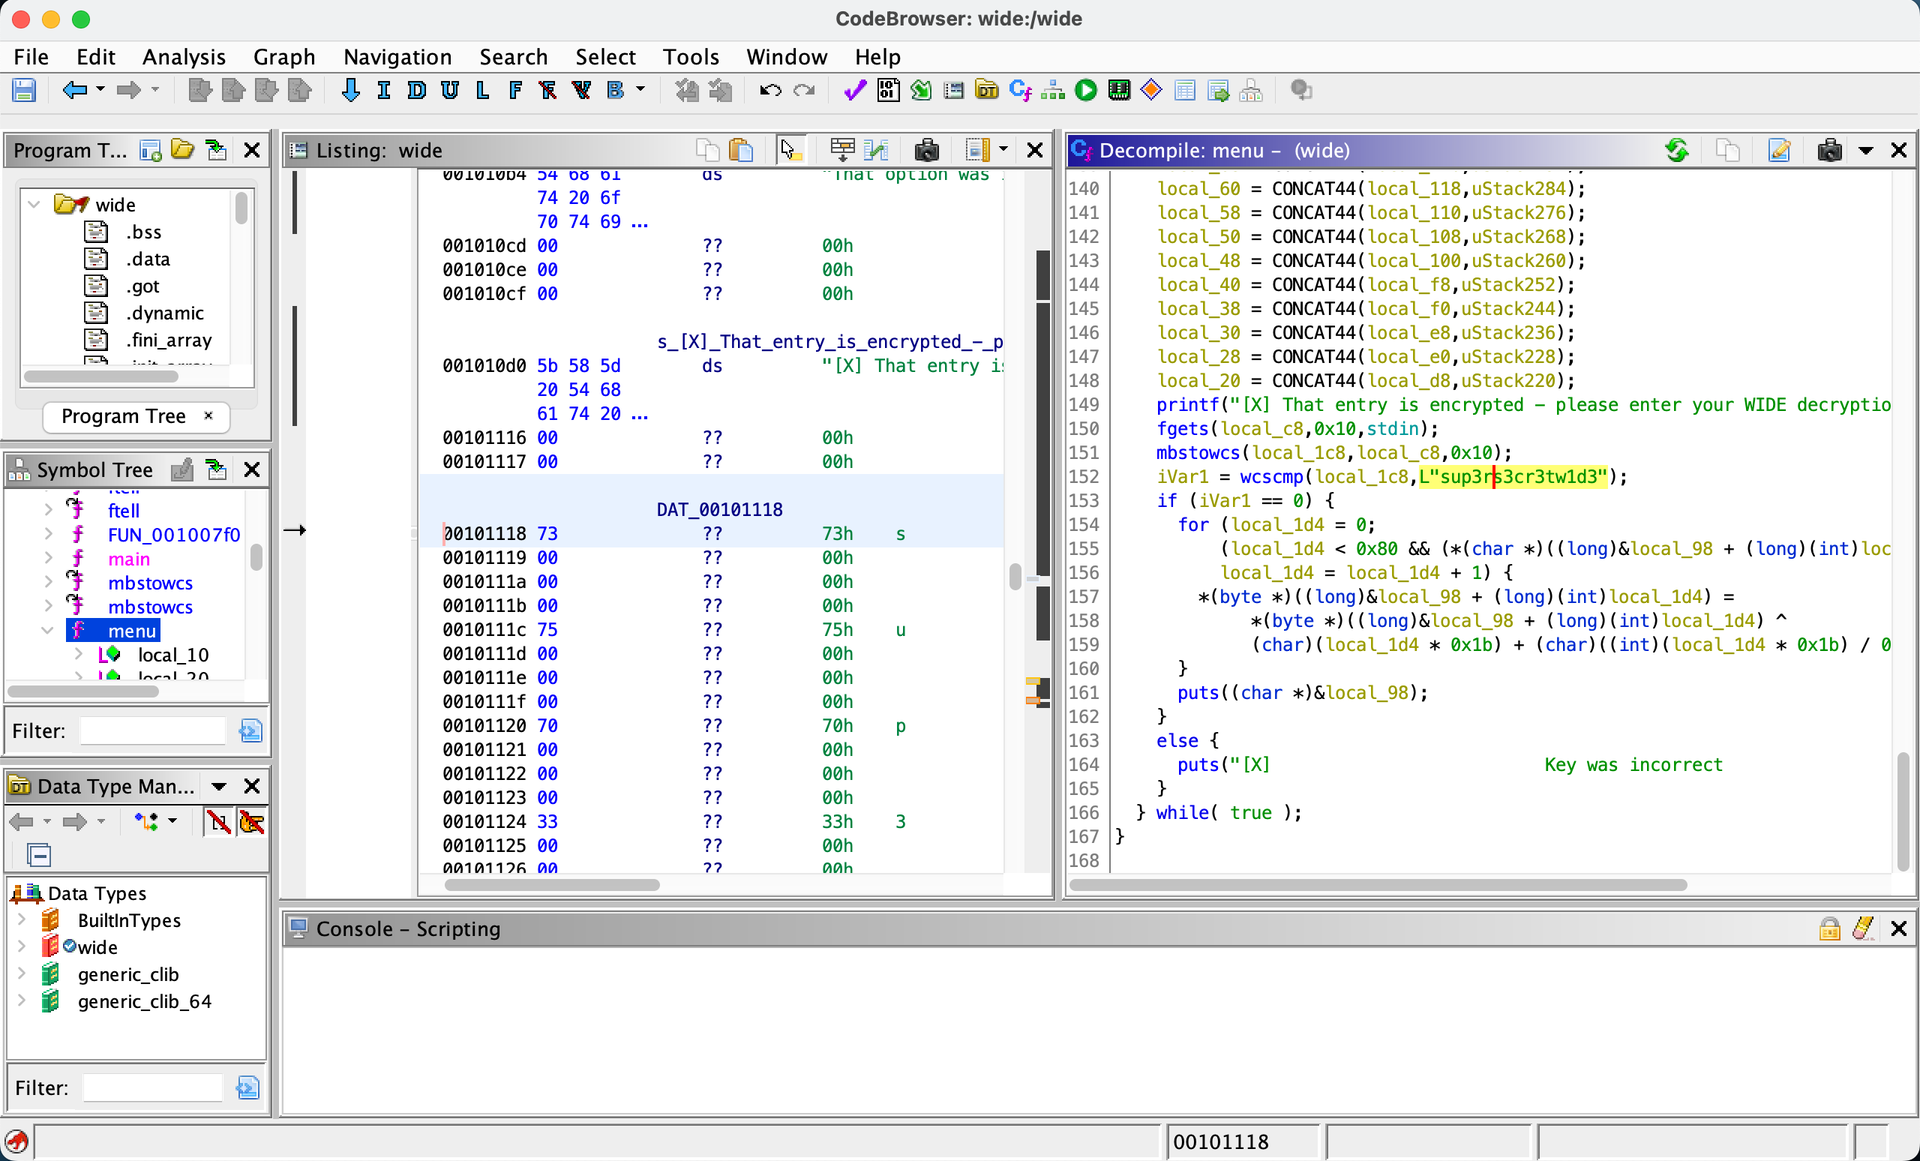Expand 'BuiltInTypes' in Data Types tree
This screenshot has height=1161, width=1920.
pyautogui.click(x=22, y=920)
